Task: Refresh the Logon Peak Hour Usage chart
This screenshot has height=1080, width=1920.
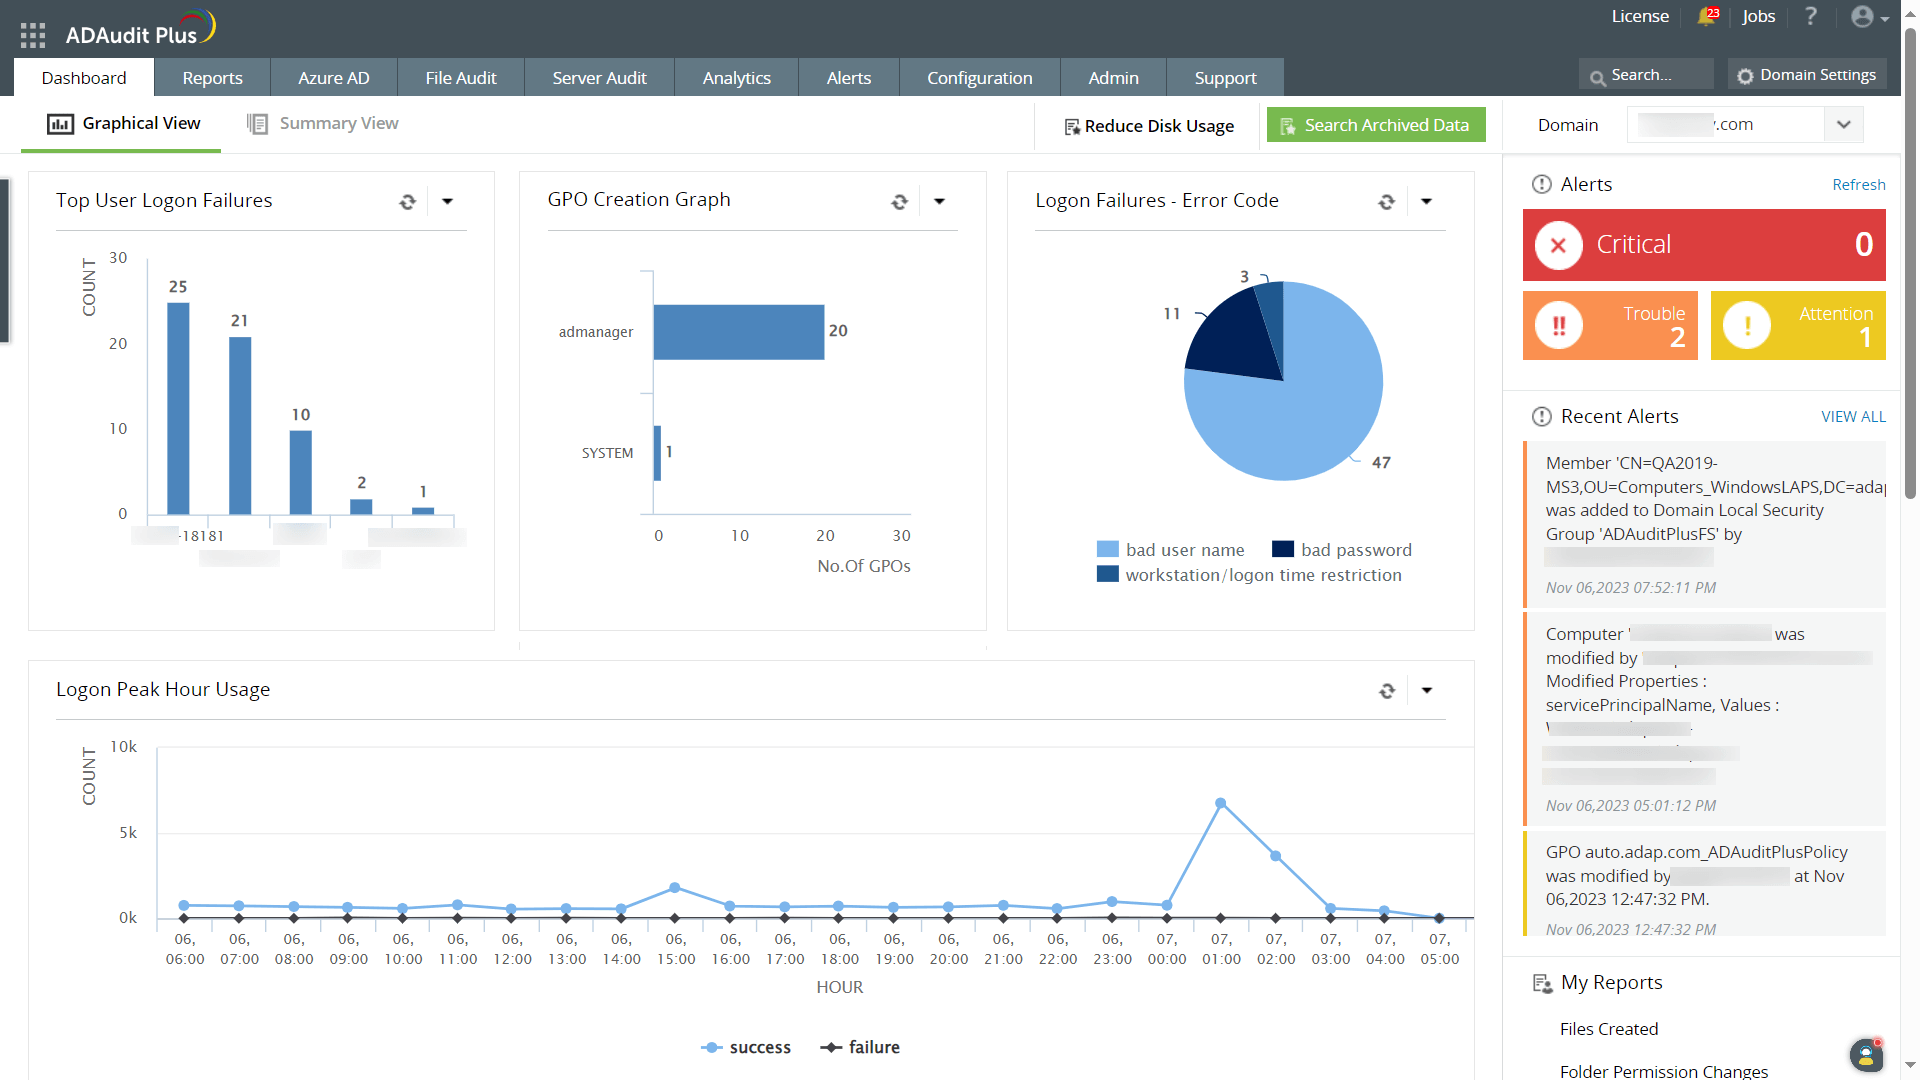Action: point(1386,691)
